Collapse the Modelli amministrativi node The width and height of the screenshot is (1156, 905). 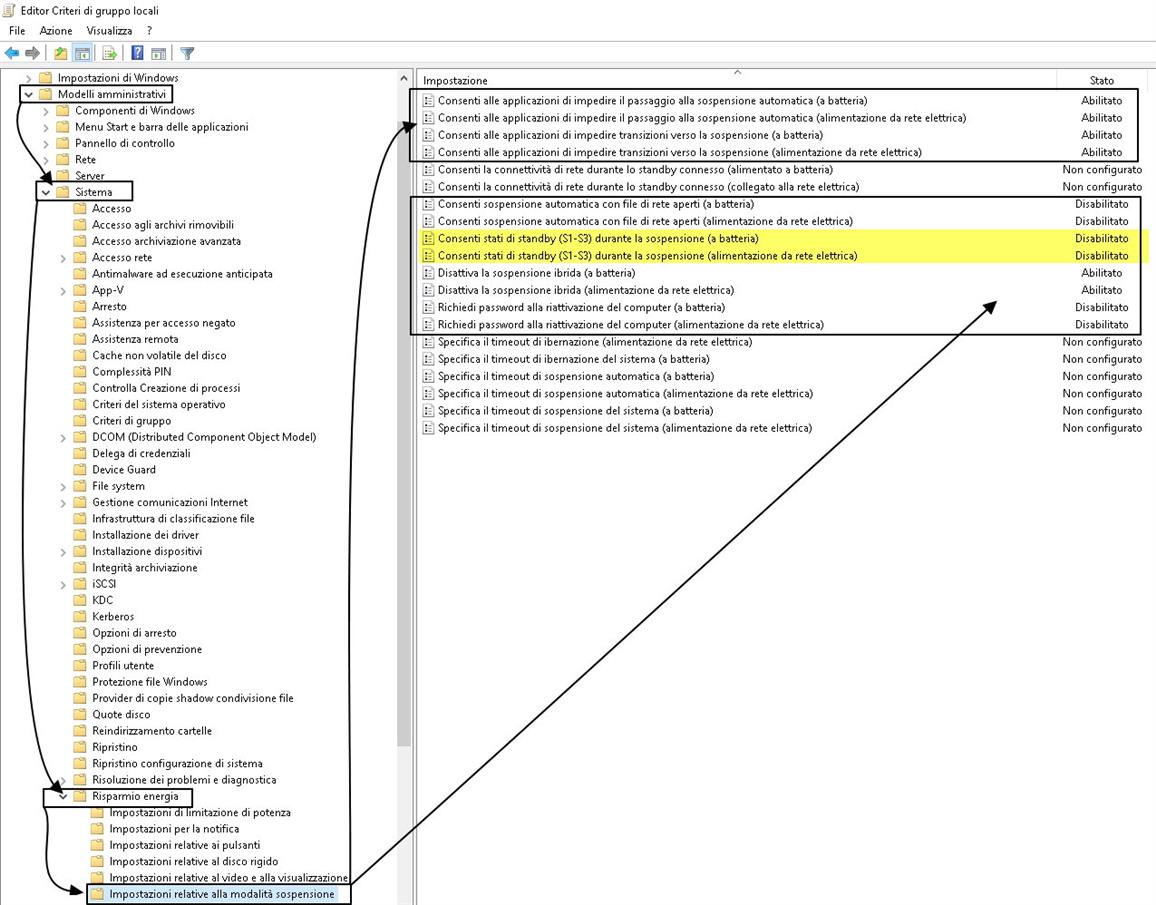click(x=29, y=94)
